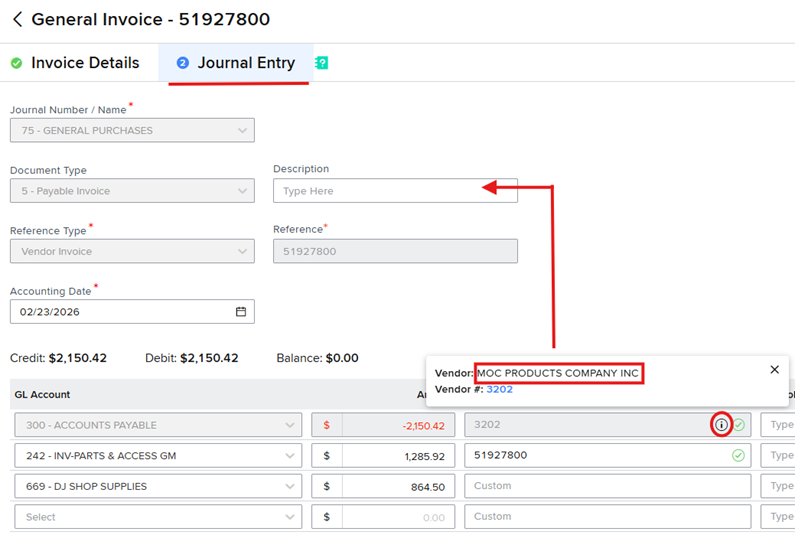Click green checkmark in 51927800 control field
795x548 pixels.
(x=738, y=456)
